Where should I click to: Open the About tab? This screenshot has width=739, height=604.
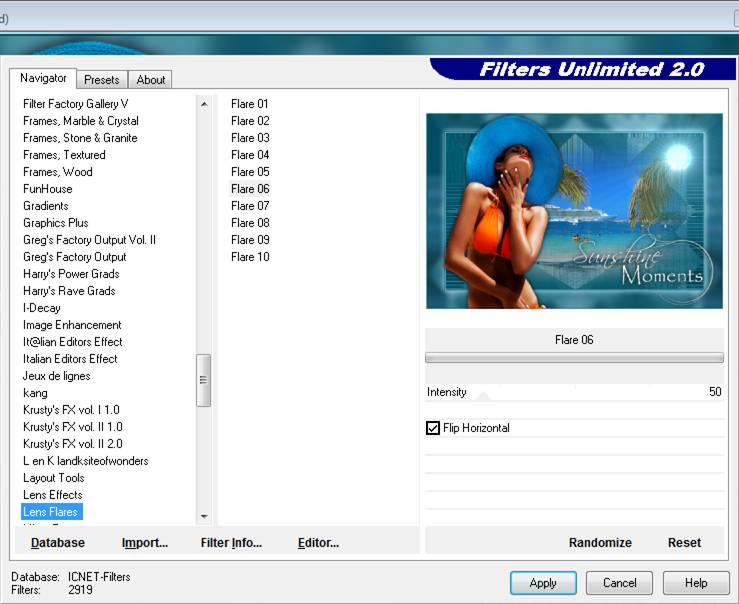pos(151,80)
